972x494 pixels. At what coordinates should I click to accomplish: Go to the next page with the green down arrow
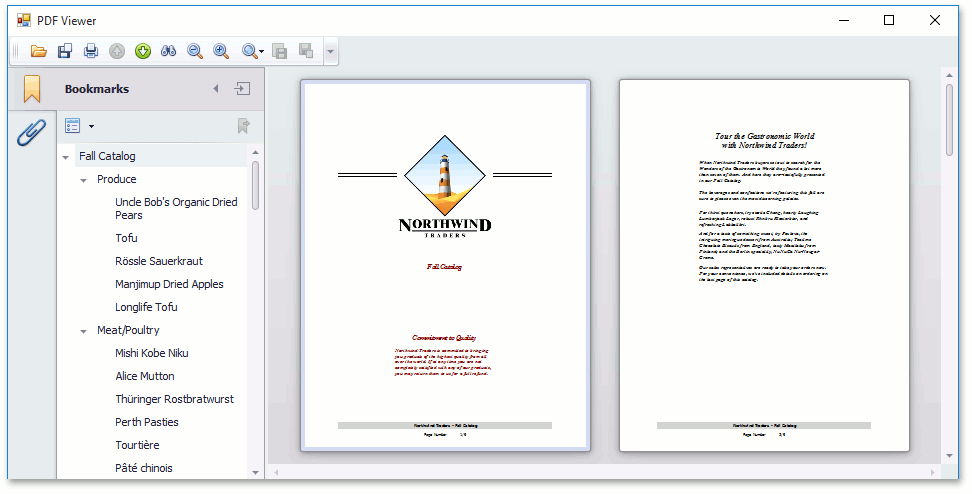point(143,51)
